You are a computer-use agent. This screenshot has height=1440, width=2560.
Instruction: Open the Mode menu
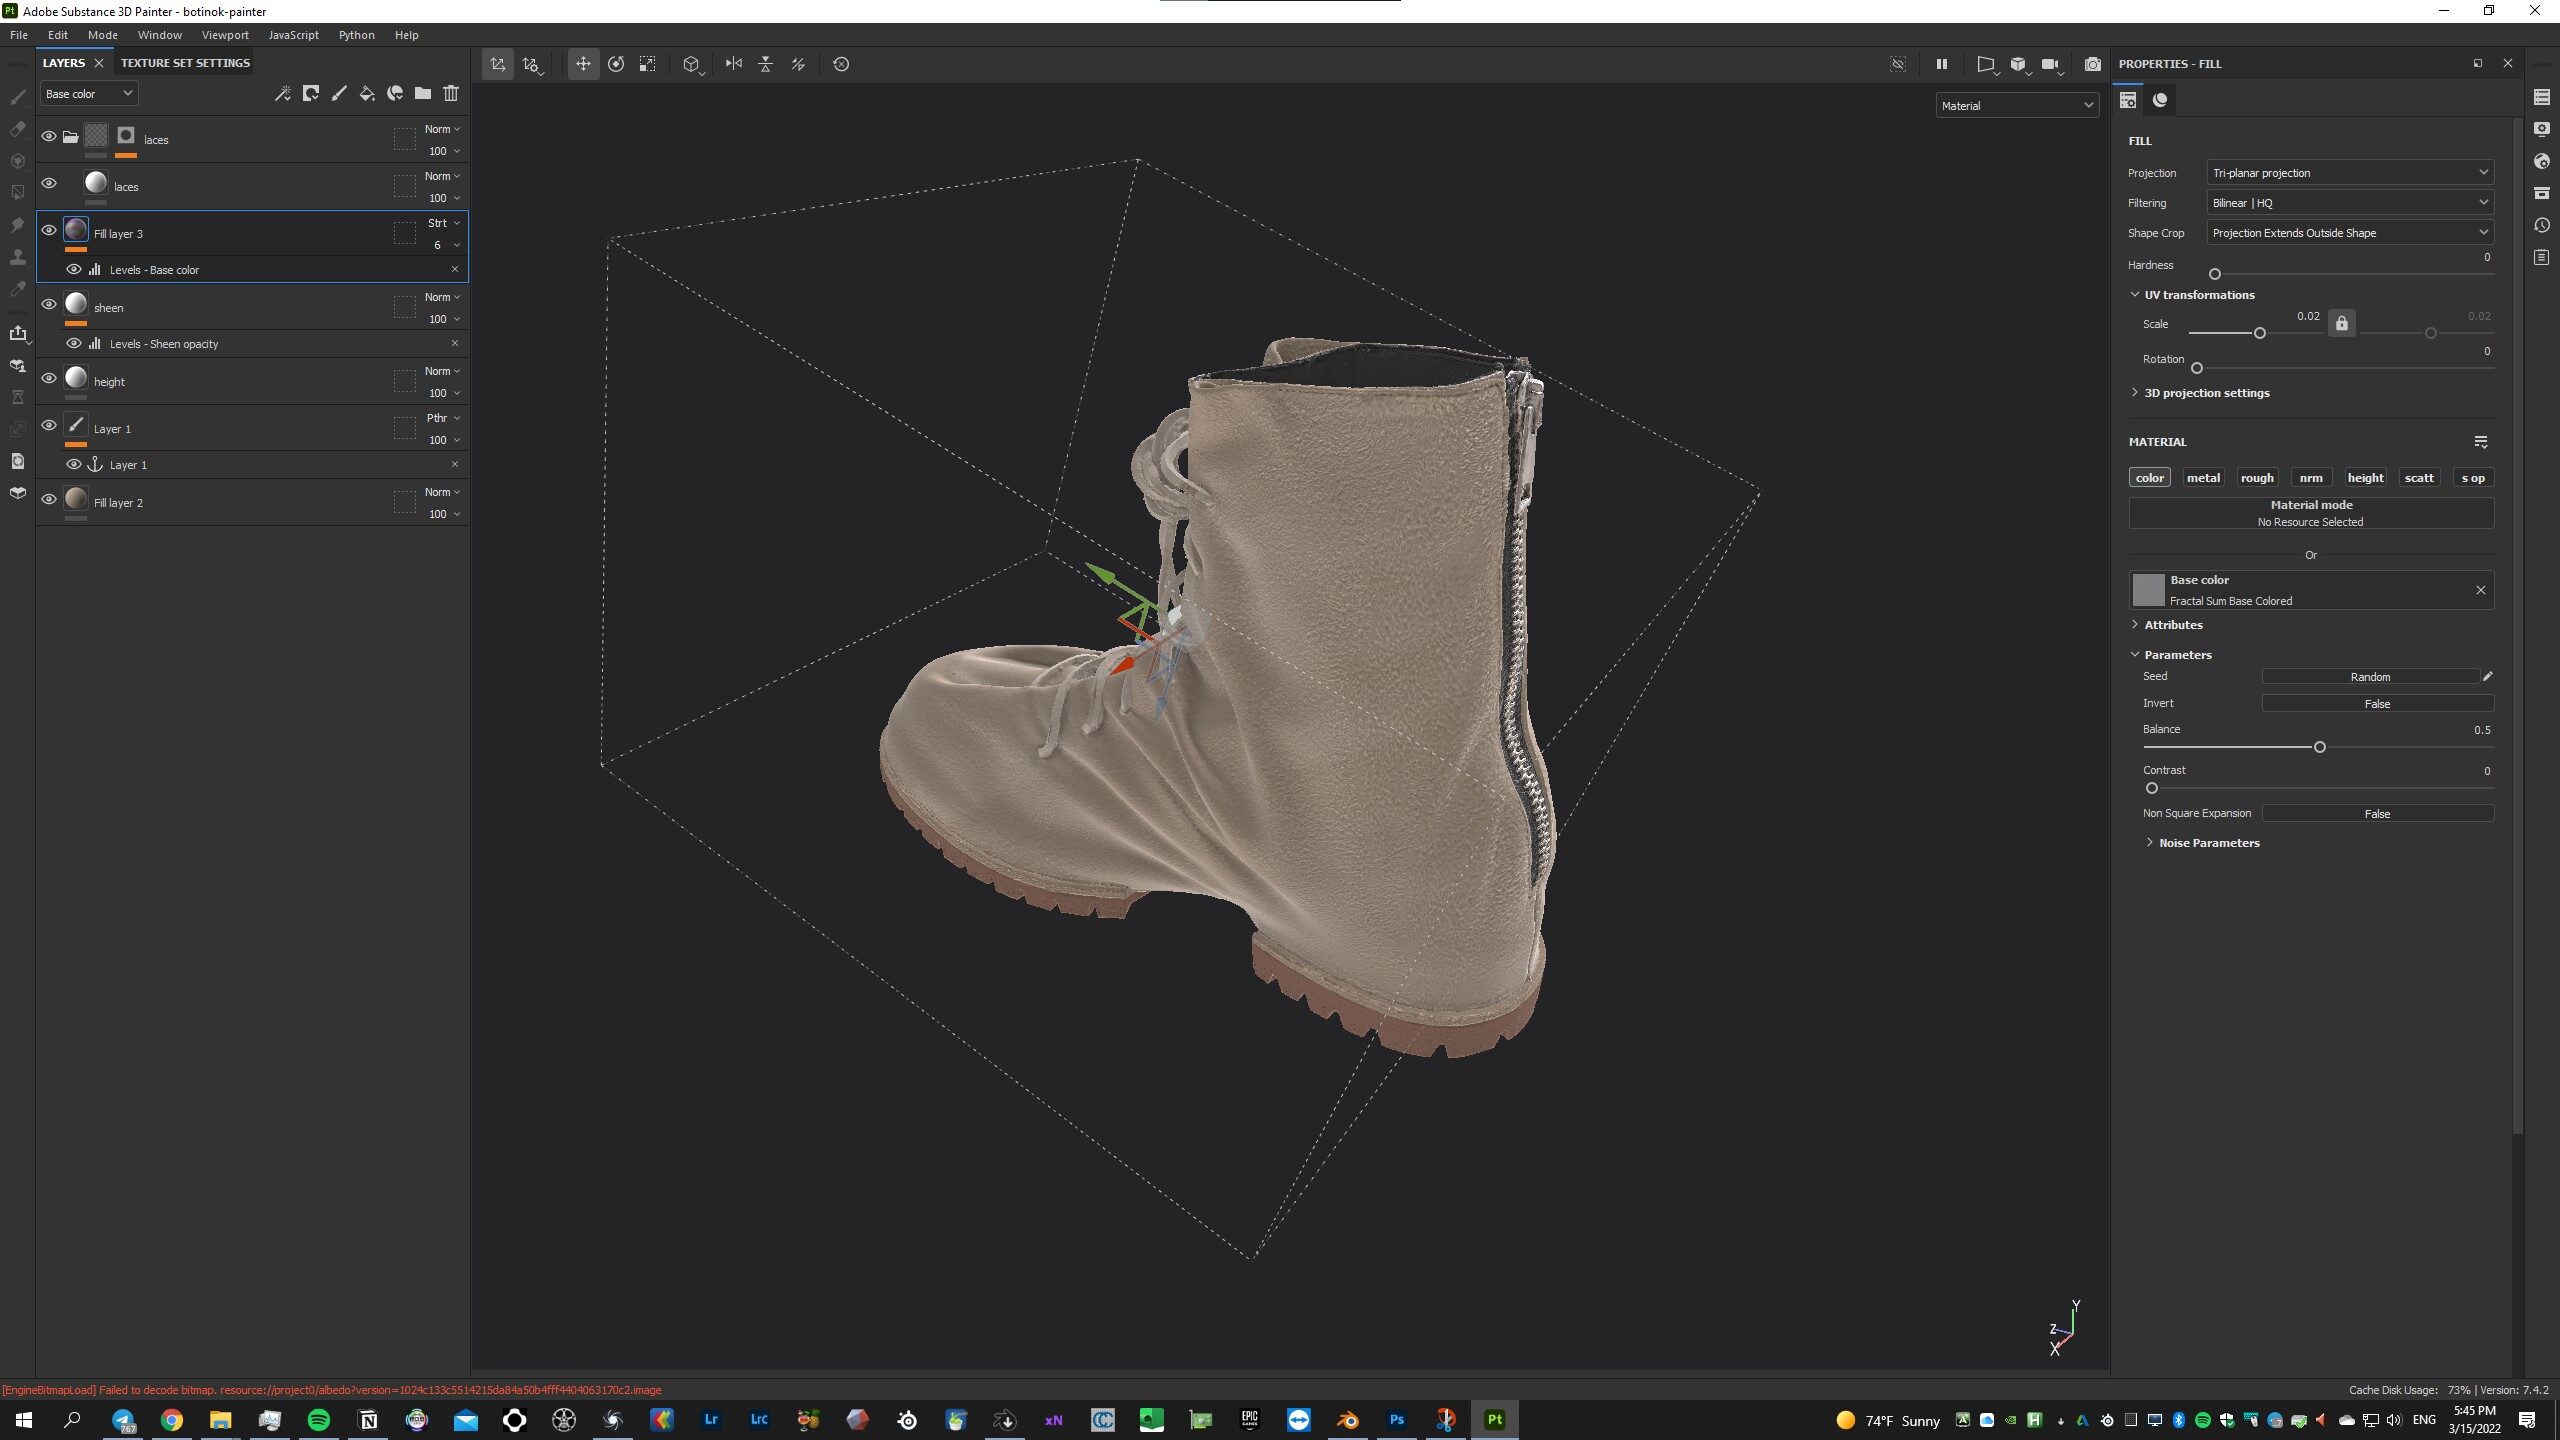[x=103, y=35]
